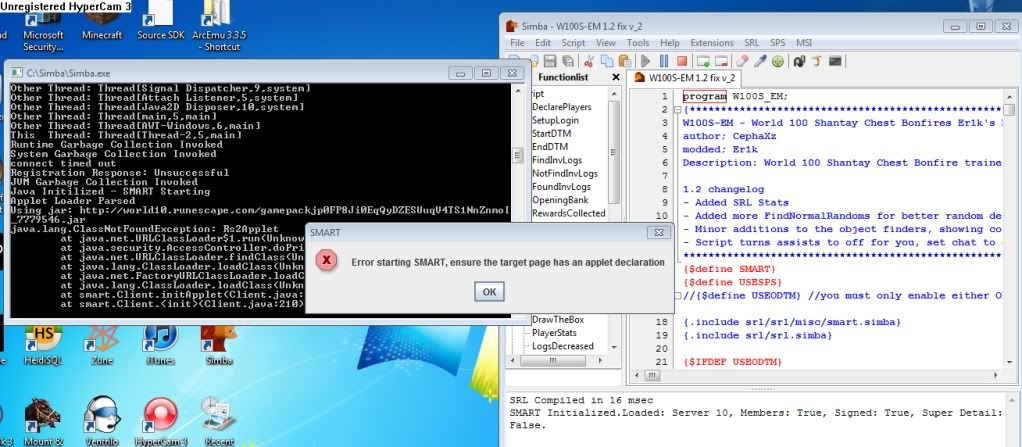Click OK in the SMART error dialog

click(489, 291)
